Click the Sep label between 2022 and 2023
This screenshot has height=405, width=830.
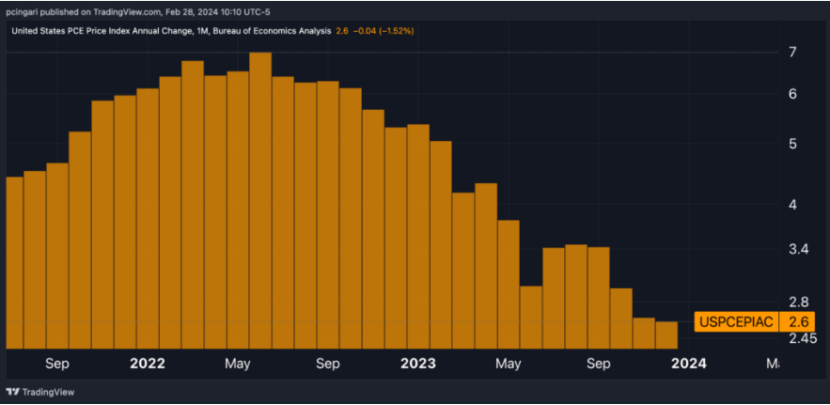327,363
